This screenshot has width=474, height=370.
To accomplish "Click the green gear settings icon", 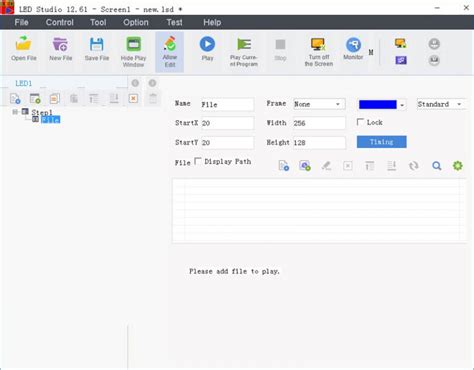I will point(458,165).
